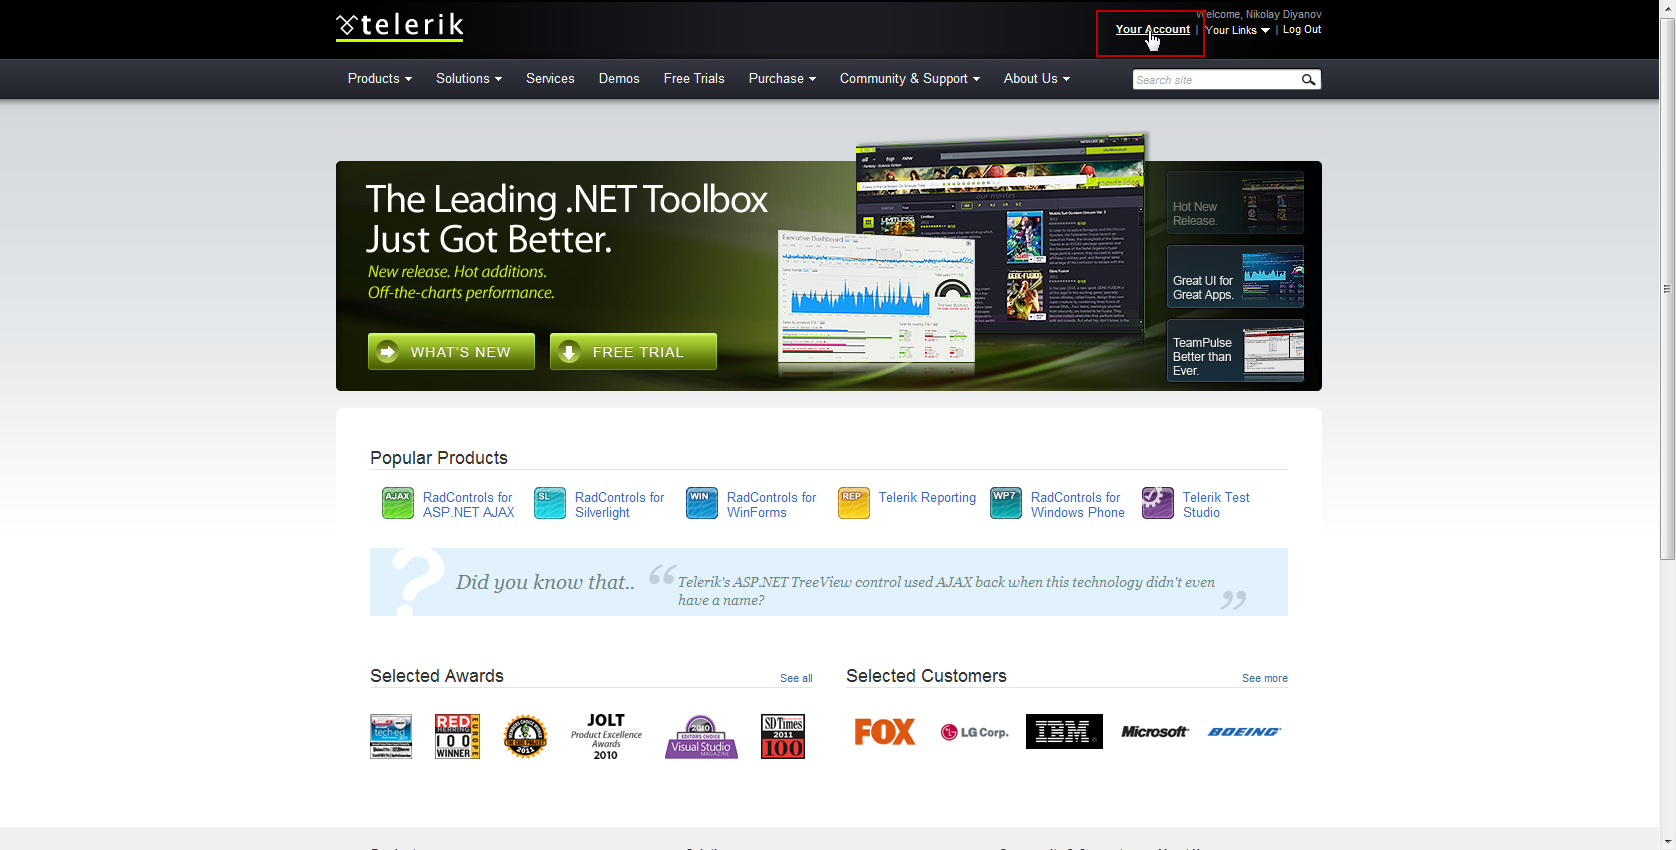Open RadControls for Silverlight link
This screenshot has height=850, width=1676.
[619, 505]
